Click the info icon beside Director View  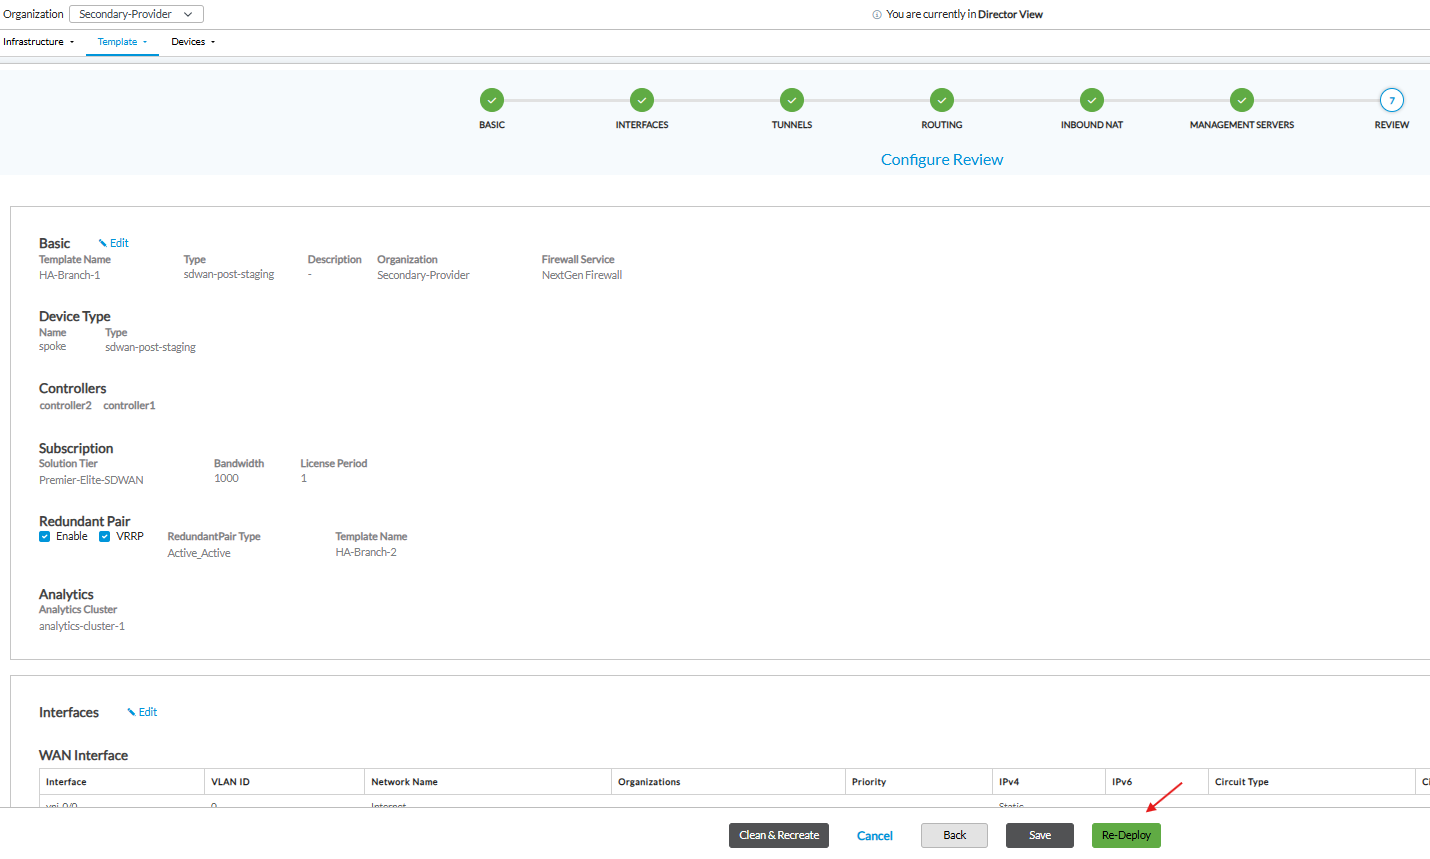877,15
